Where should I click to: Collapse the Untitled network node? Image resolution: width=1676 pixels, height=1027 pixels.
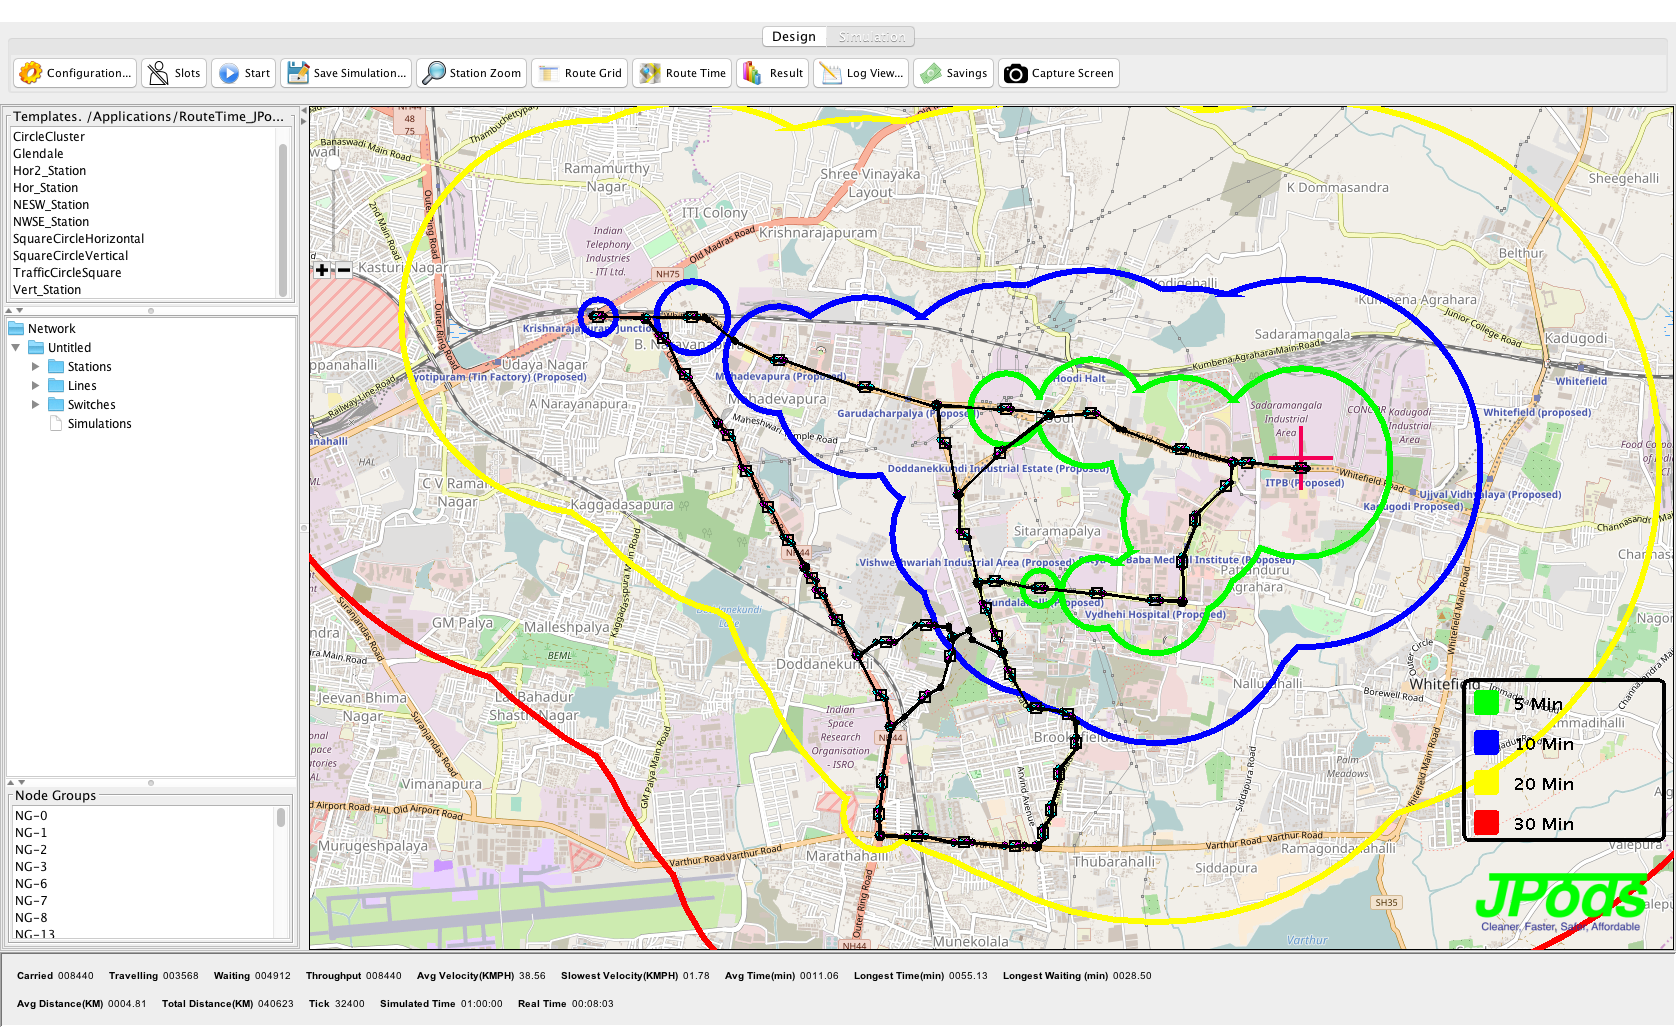[x=16, y=348]
